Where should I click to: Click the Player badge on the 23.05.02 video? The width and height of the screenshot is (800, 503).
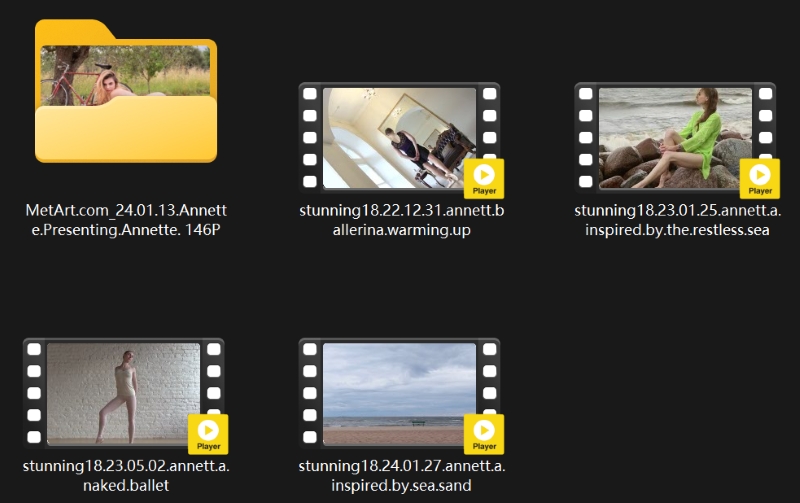208,434
